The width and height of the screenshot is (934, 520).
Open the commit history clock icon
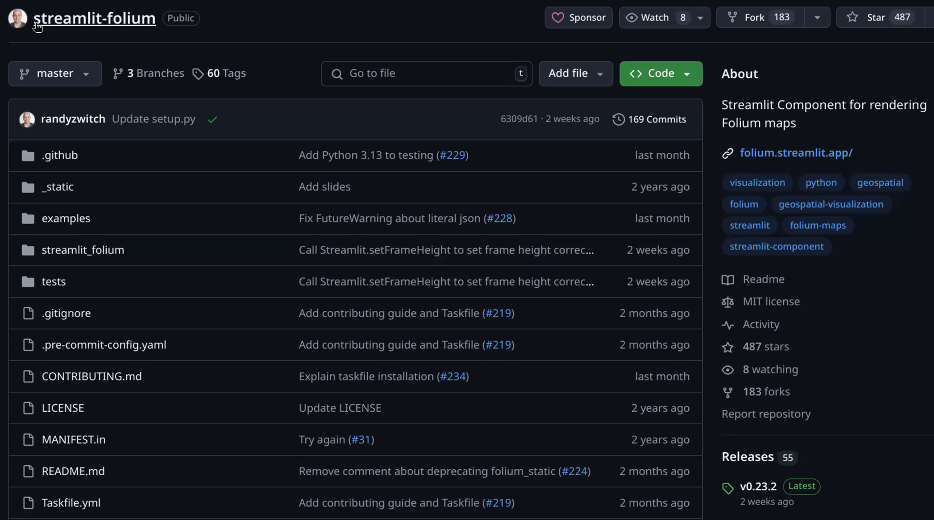618,119
